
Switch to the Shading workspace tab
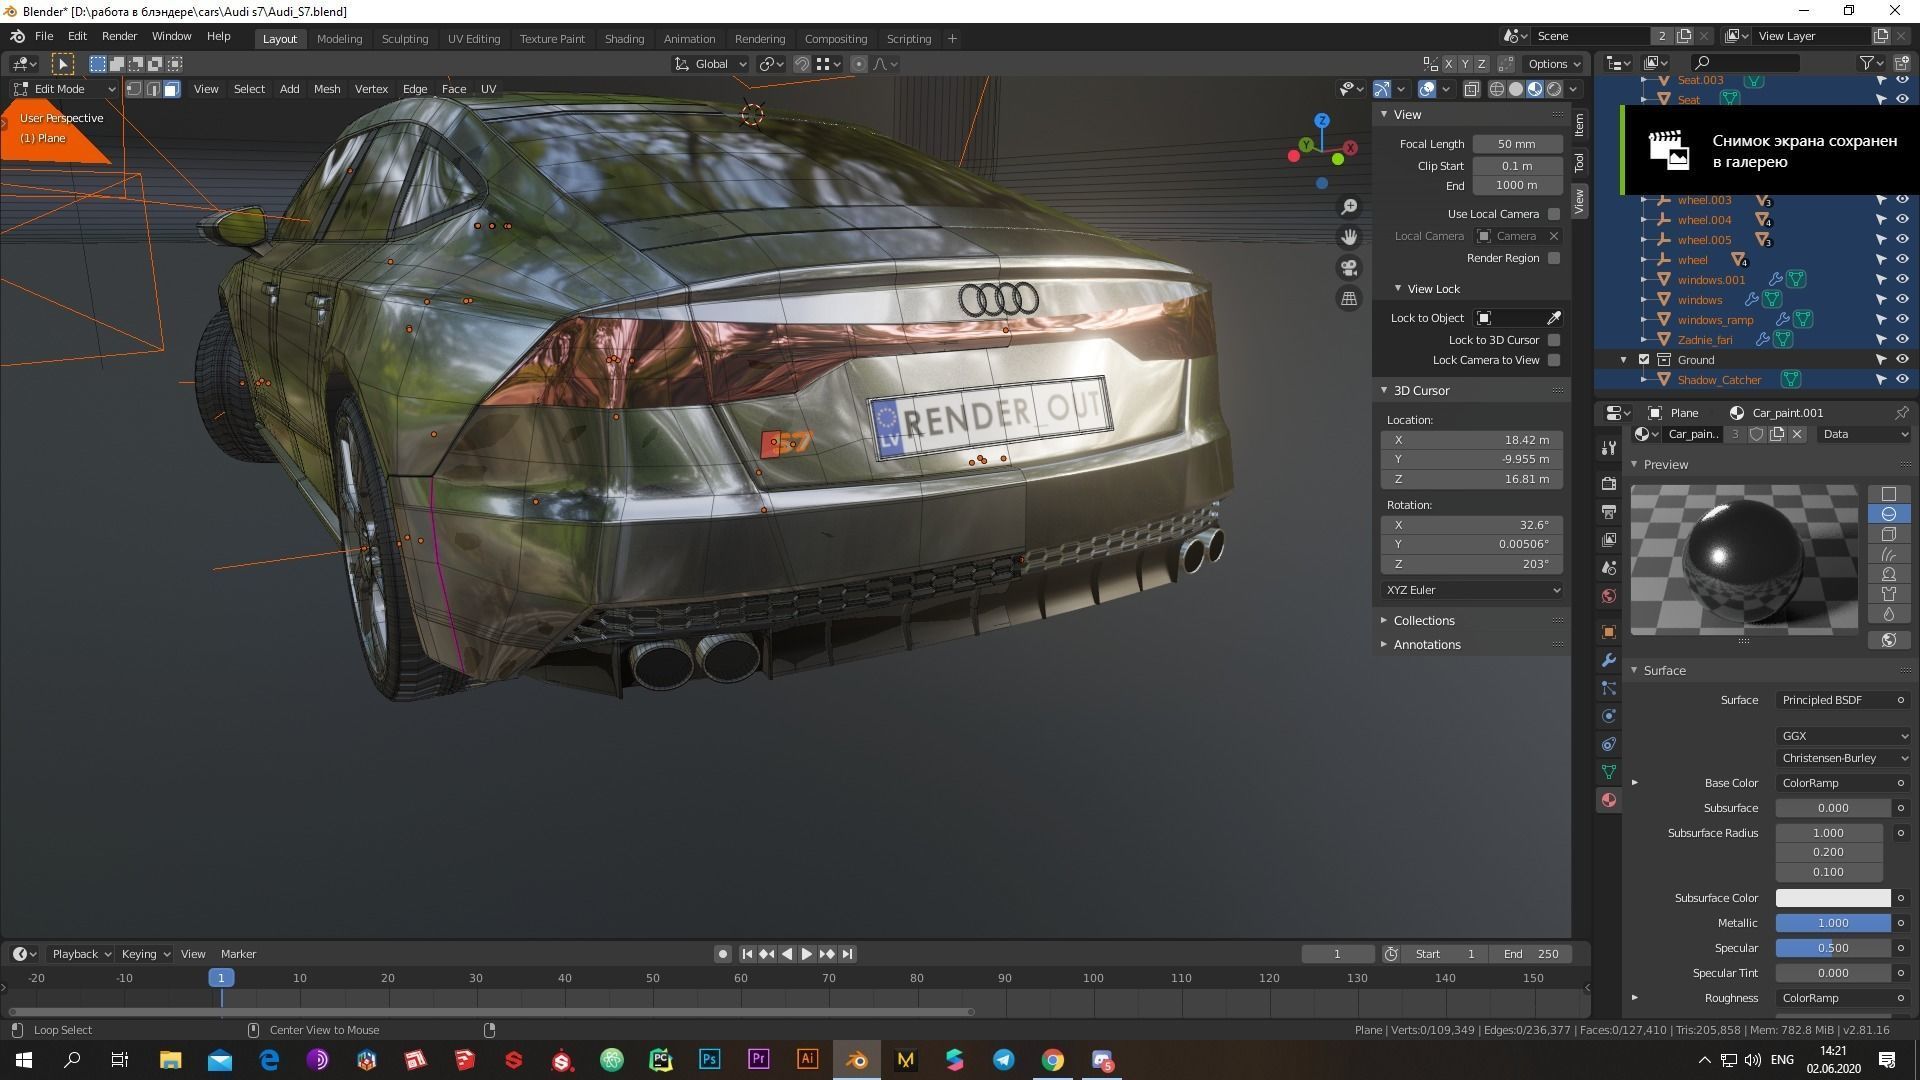[624, 39]
